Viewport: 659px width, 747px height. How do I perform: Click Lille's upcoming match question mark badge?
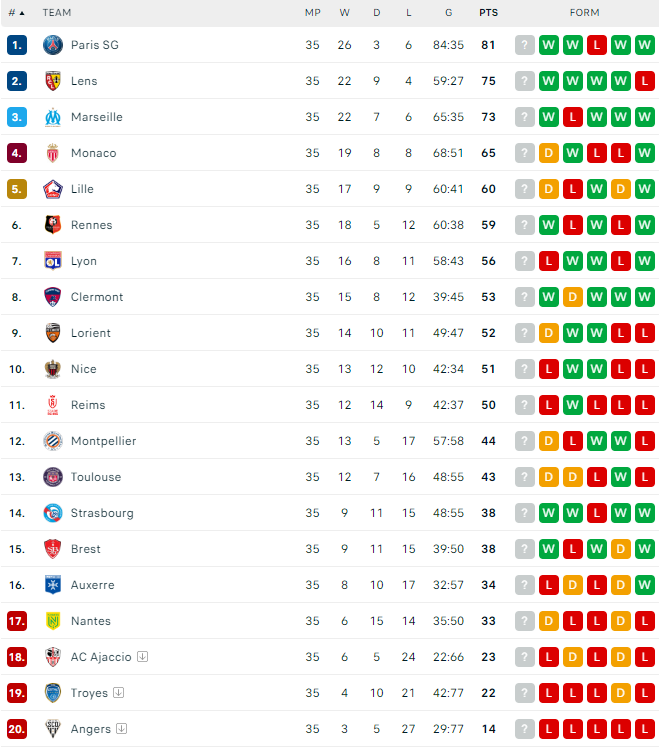click(x=525, y=189)
